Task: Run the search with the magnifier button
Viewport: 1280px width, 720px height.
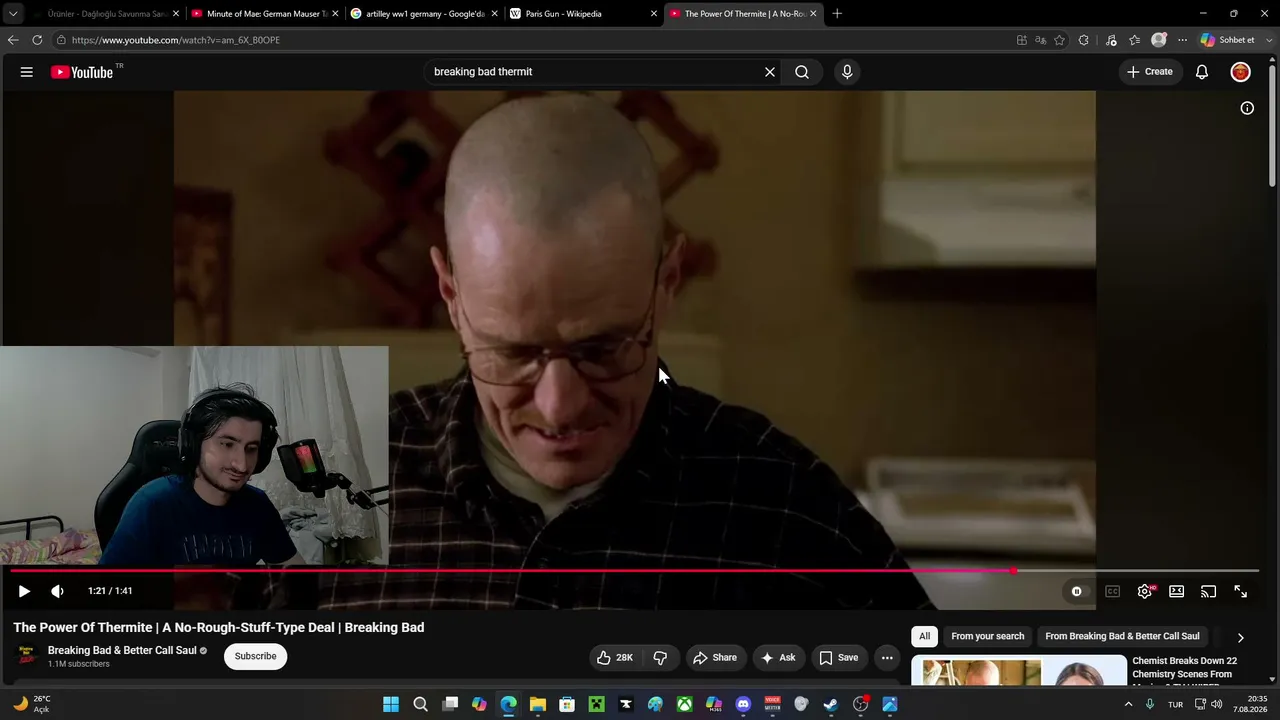Action: [802, 72]
